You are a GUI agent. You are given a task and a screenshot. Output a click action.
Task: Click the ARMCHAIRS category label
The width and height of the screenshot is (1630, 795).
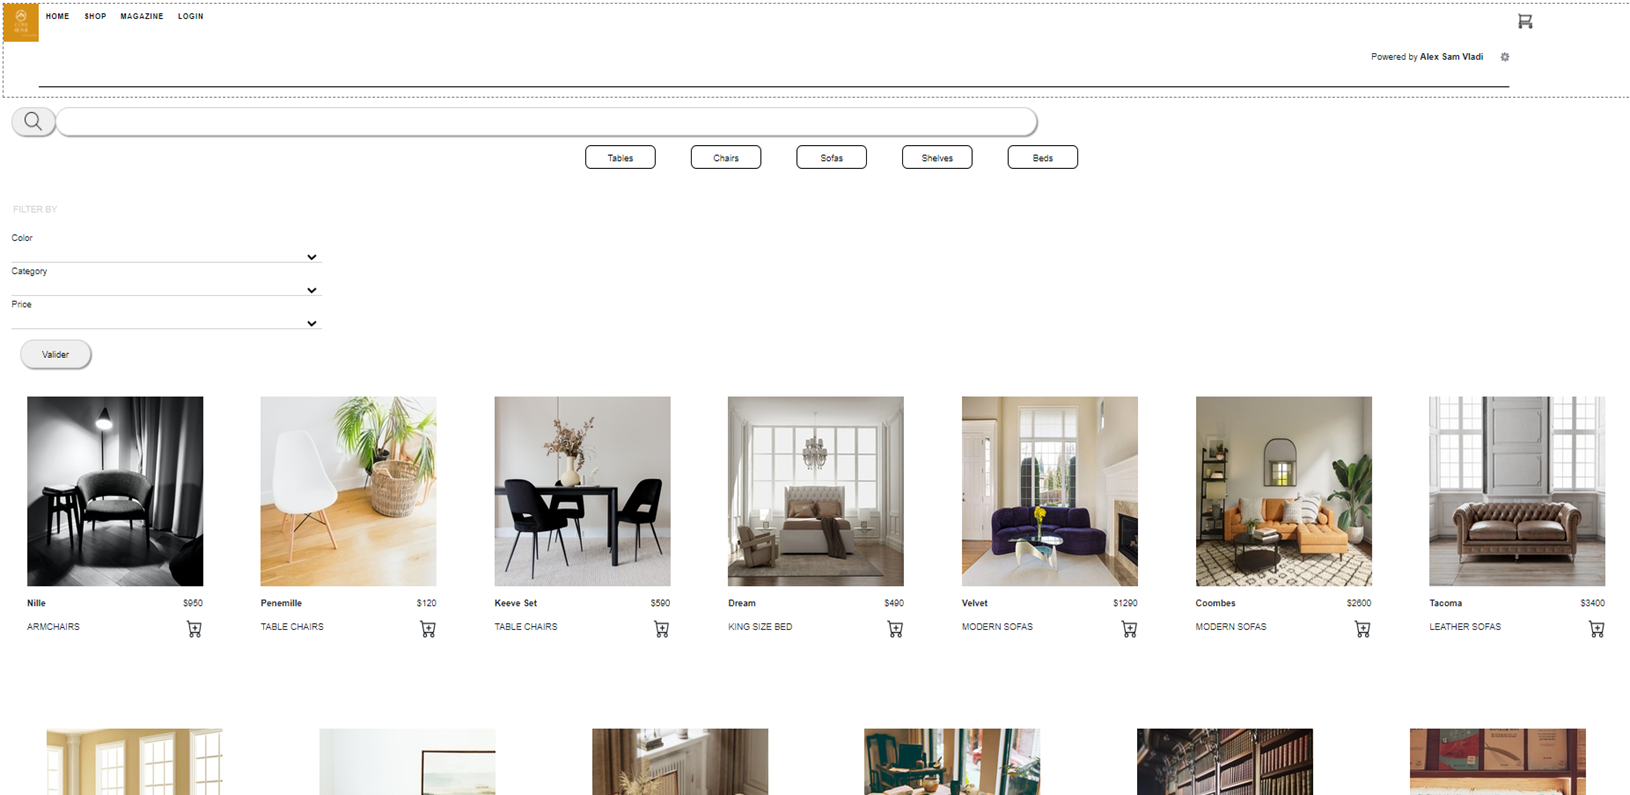53,627
